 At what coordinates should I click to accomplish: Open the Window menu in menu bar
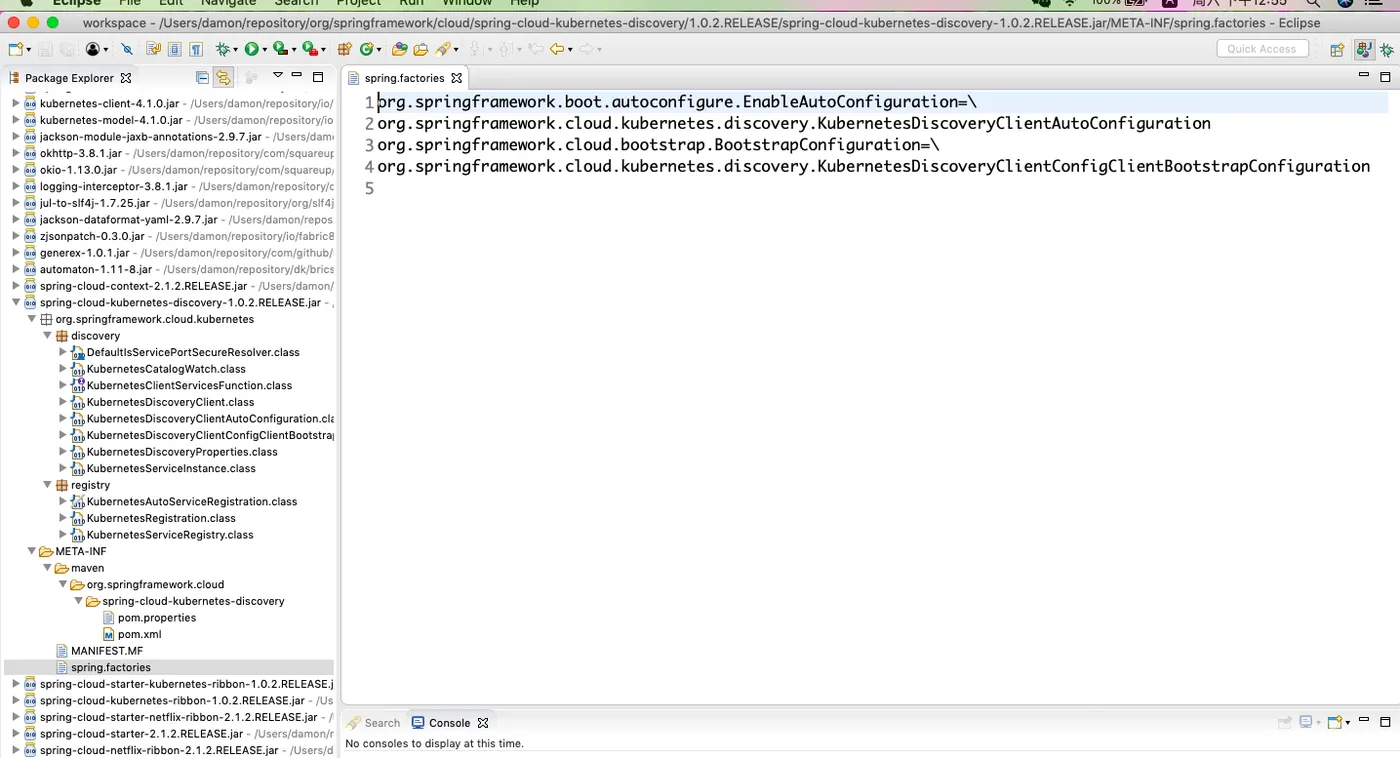(467, 3)
